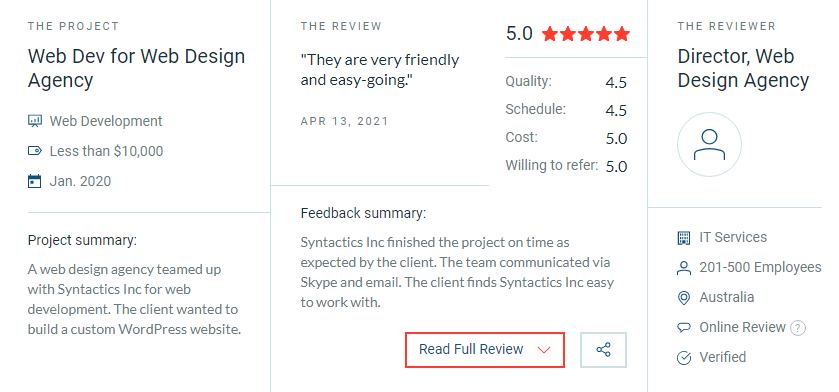Expand the Read Full Review button
This screenshot has height=392, width=839.
[x=485, y=350]
